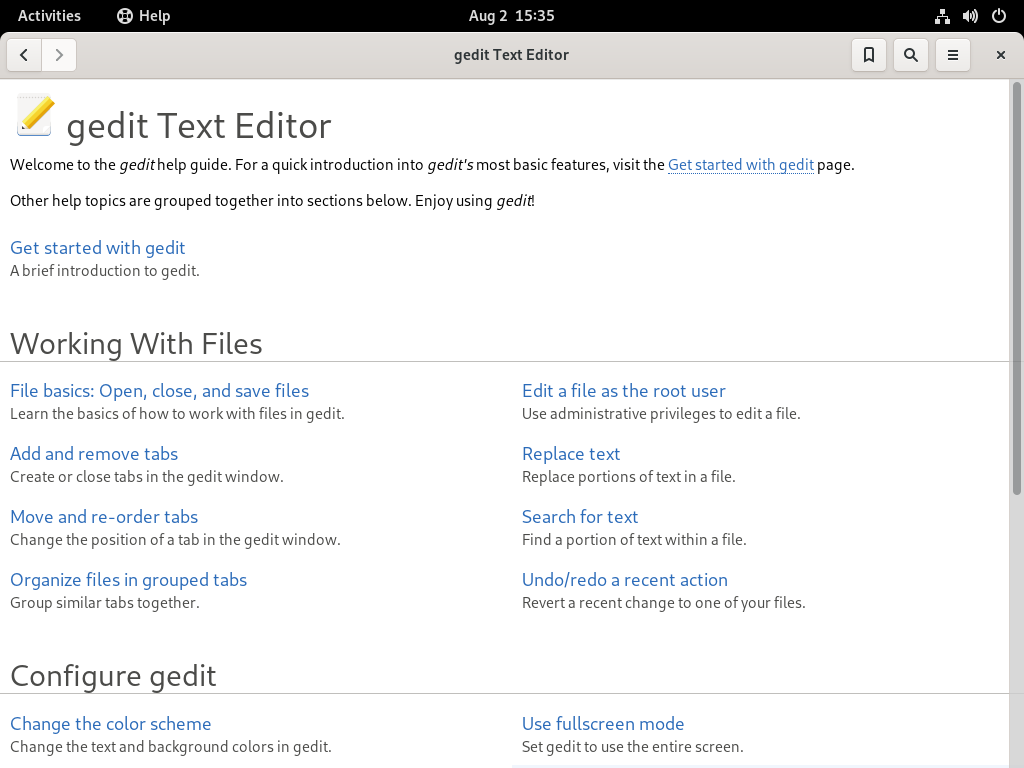The height and width of the screenshot is (768, 1024).
Task: Open 'Replace text' help topic
Action: click(x=571, y=453)
